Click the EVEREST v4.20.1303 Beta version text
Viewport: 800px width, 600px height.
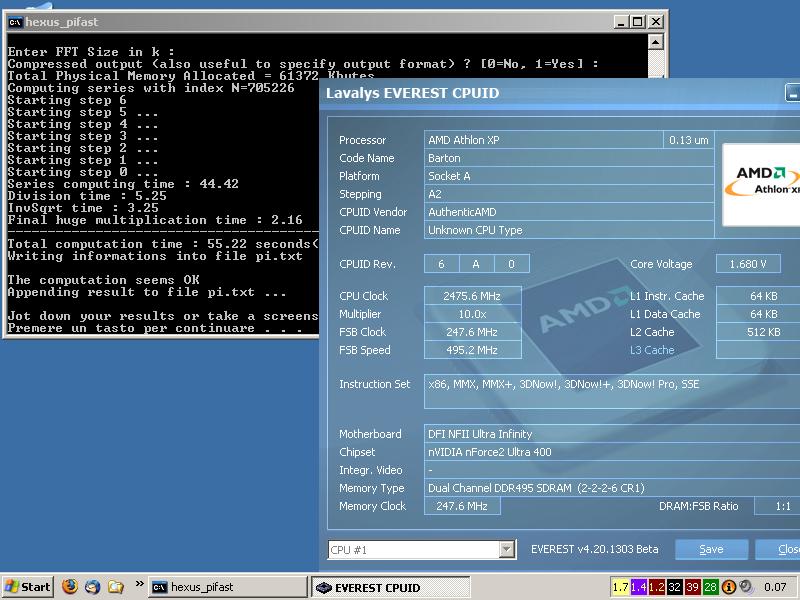pos(594,549)
